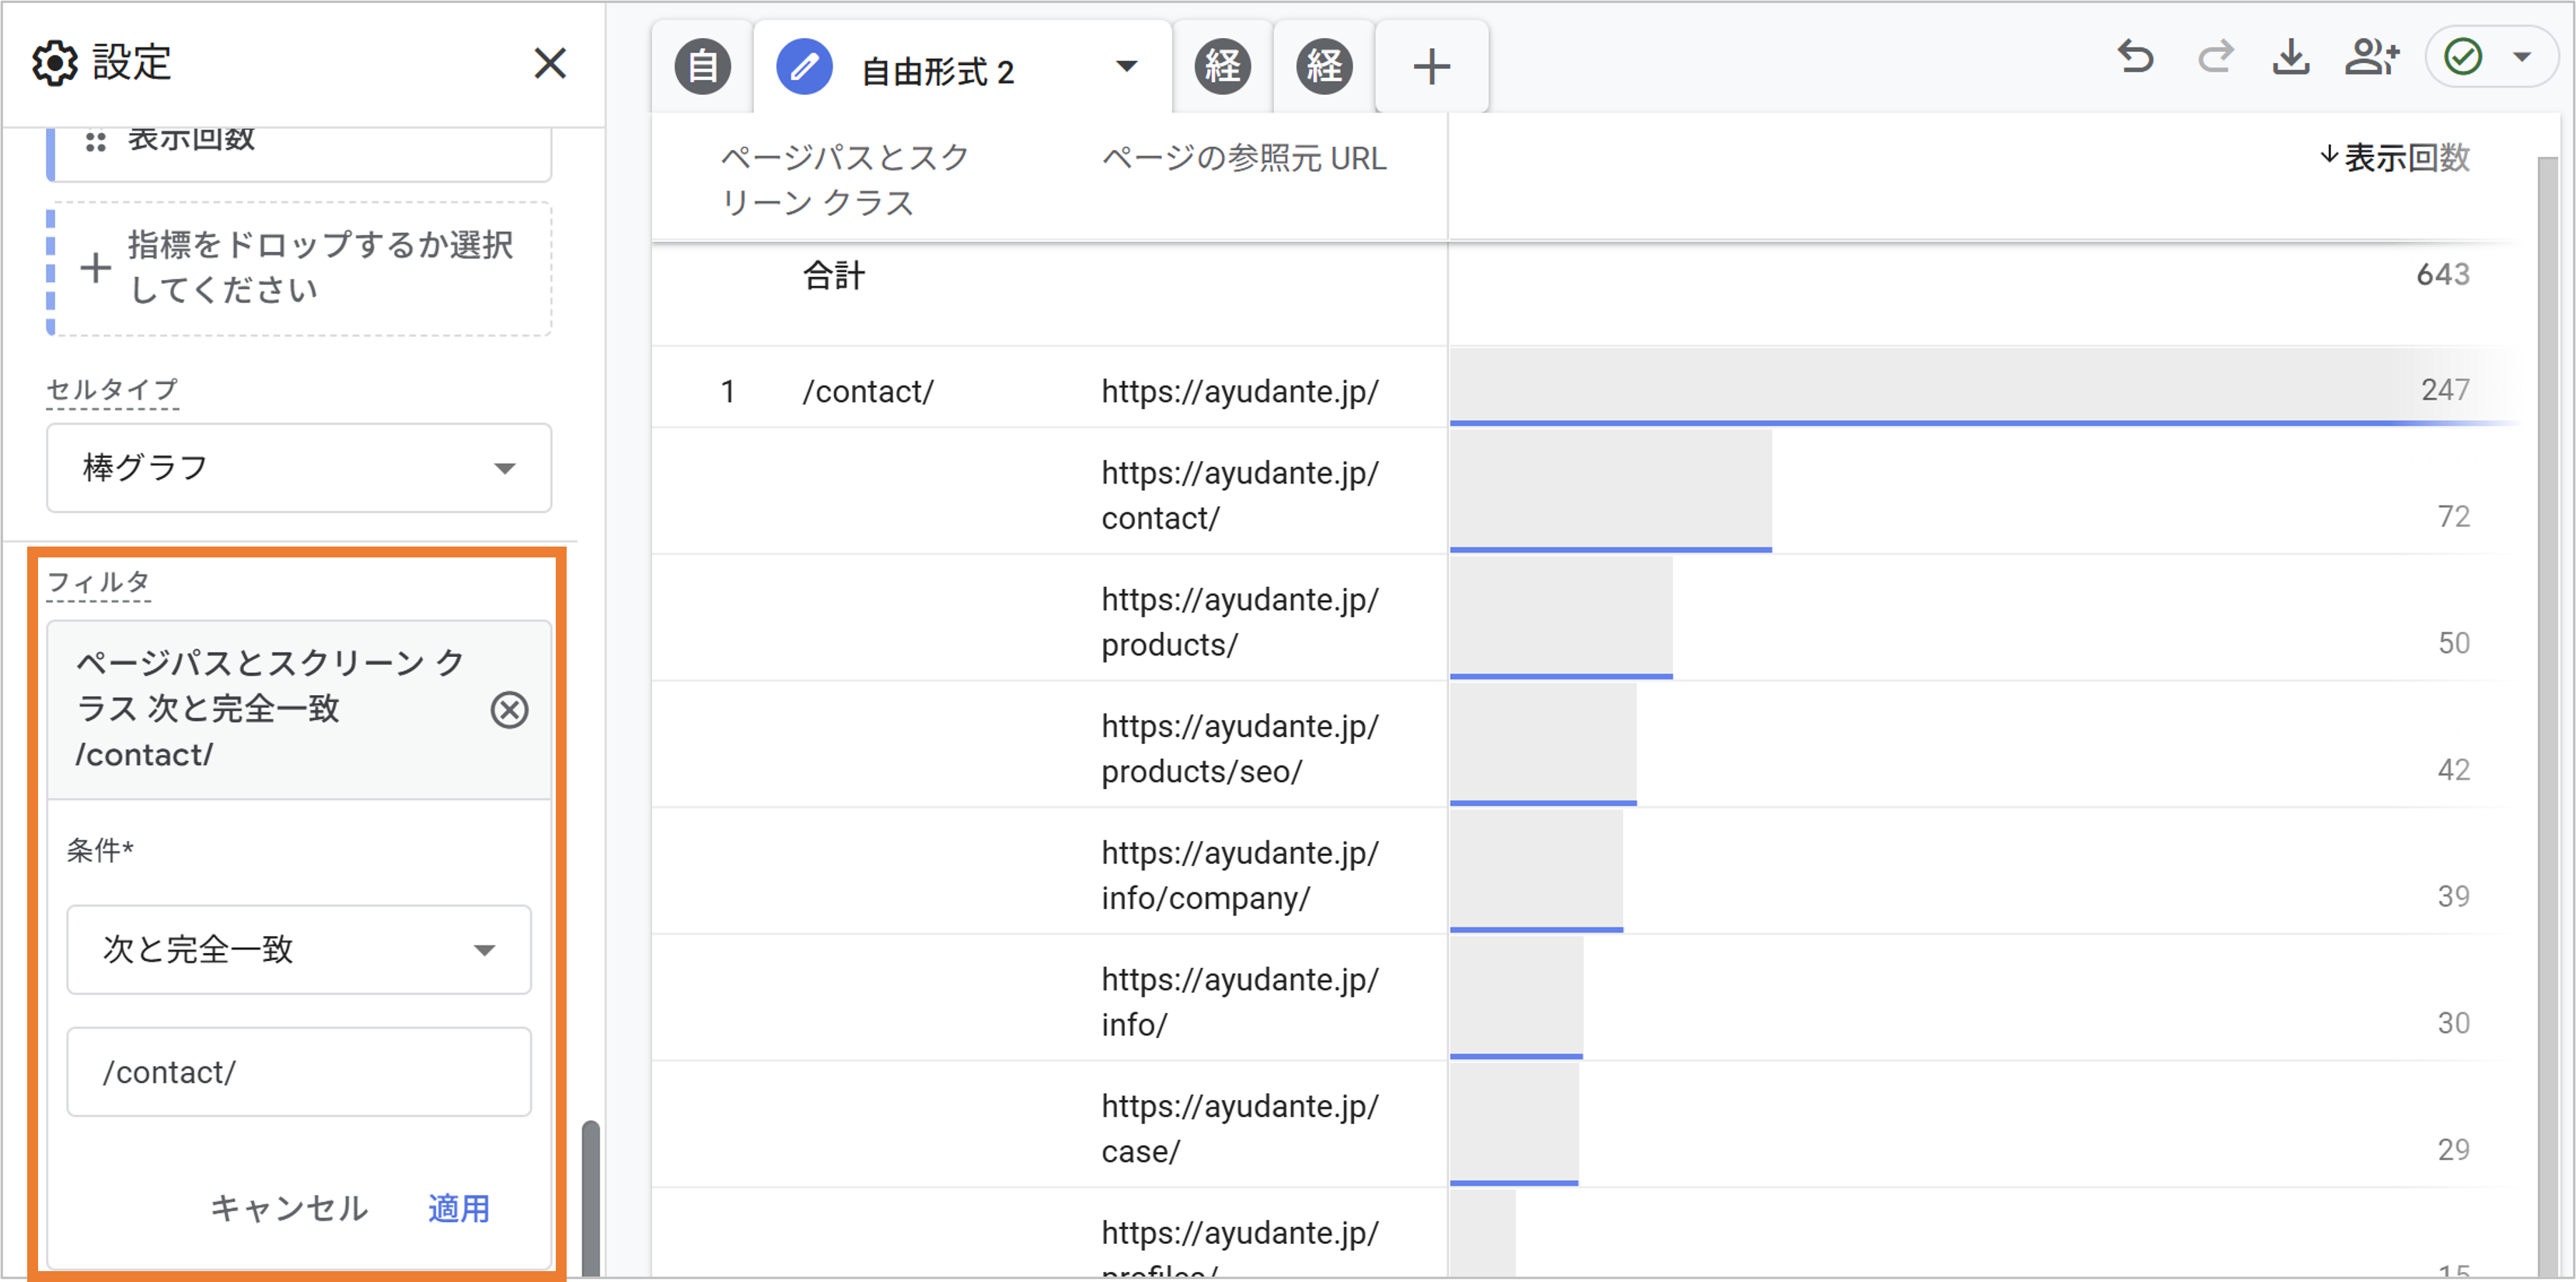The width and height of the screenshot is (2576, 1282).
Task: Click the settings gear icon
Action: (x=54, y=63)
